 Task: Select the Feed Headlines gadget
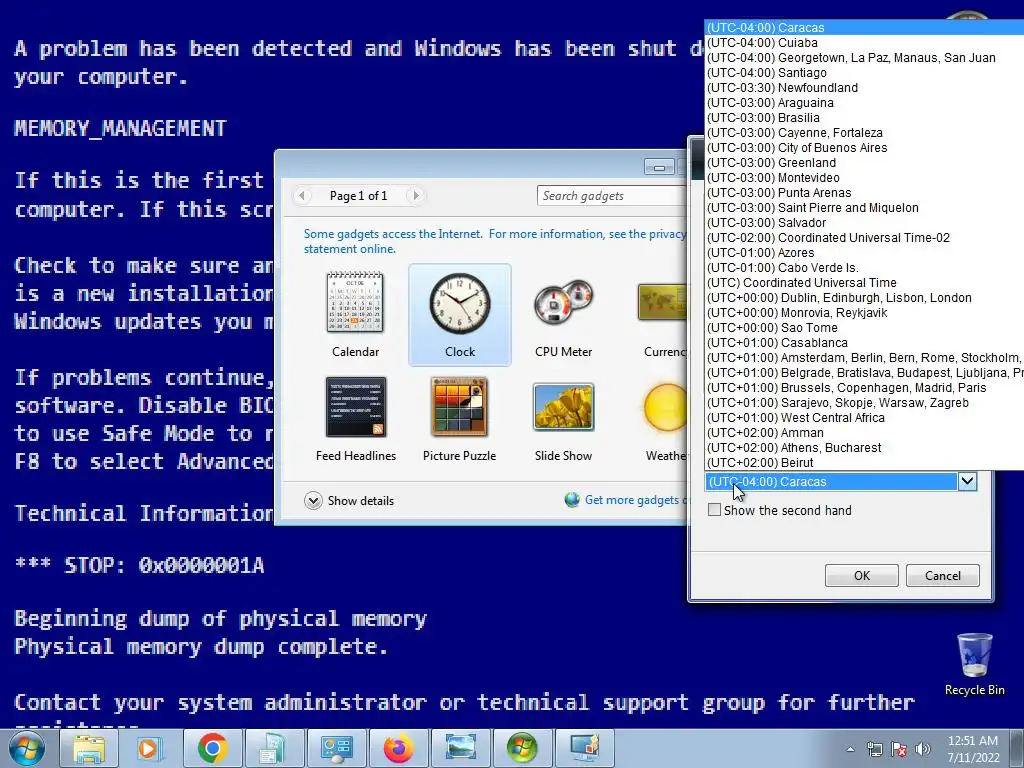(x=355, y=419)
